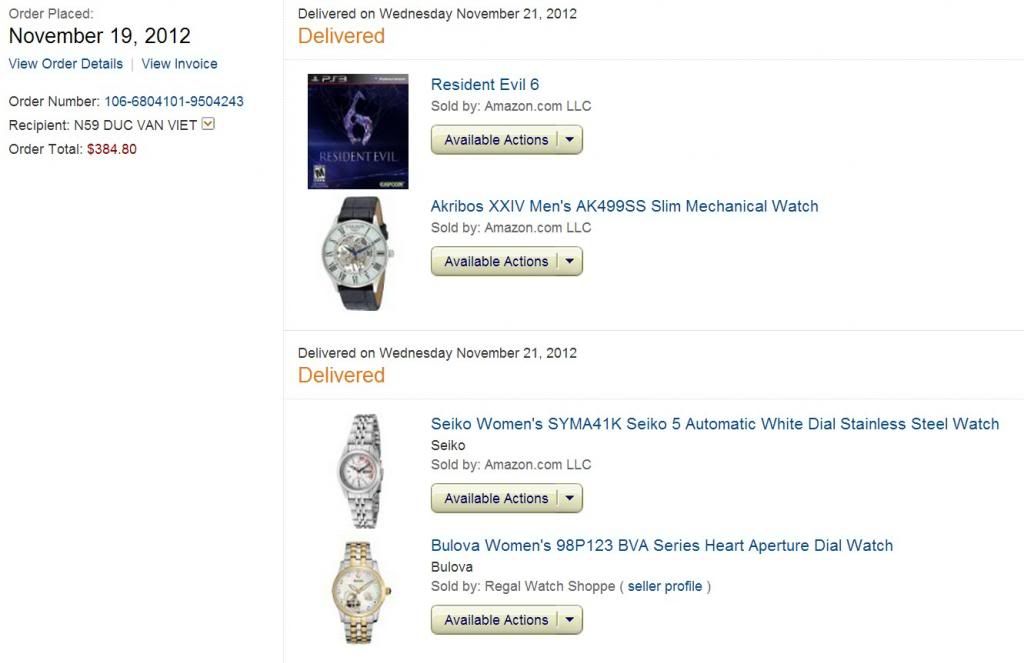Click Available Actions button under Resident Evil 6

pos(496,139)
